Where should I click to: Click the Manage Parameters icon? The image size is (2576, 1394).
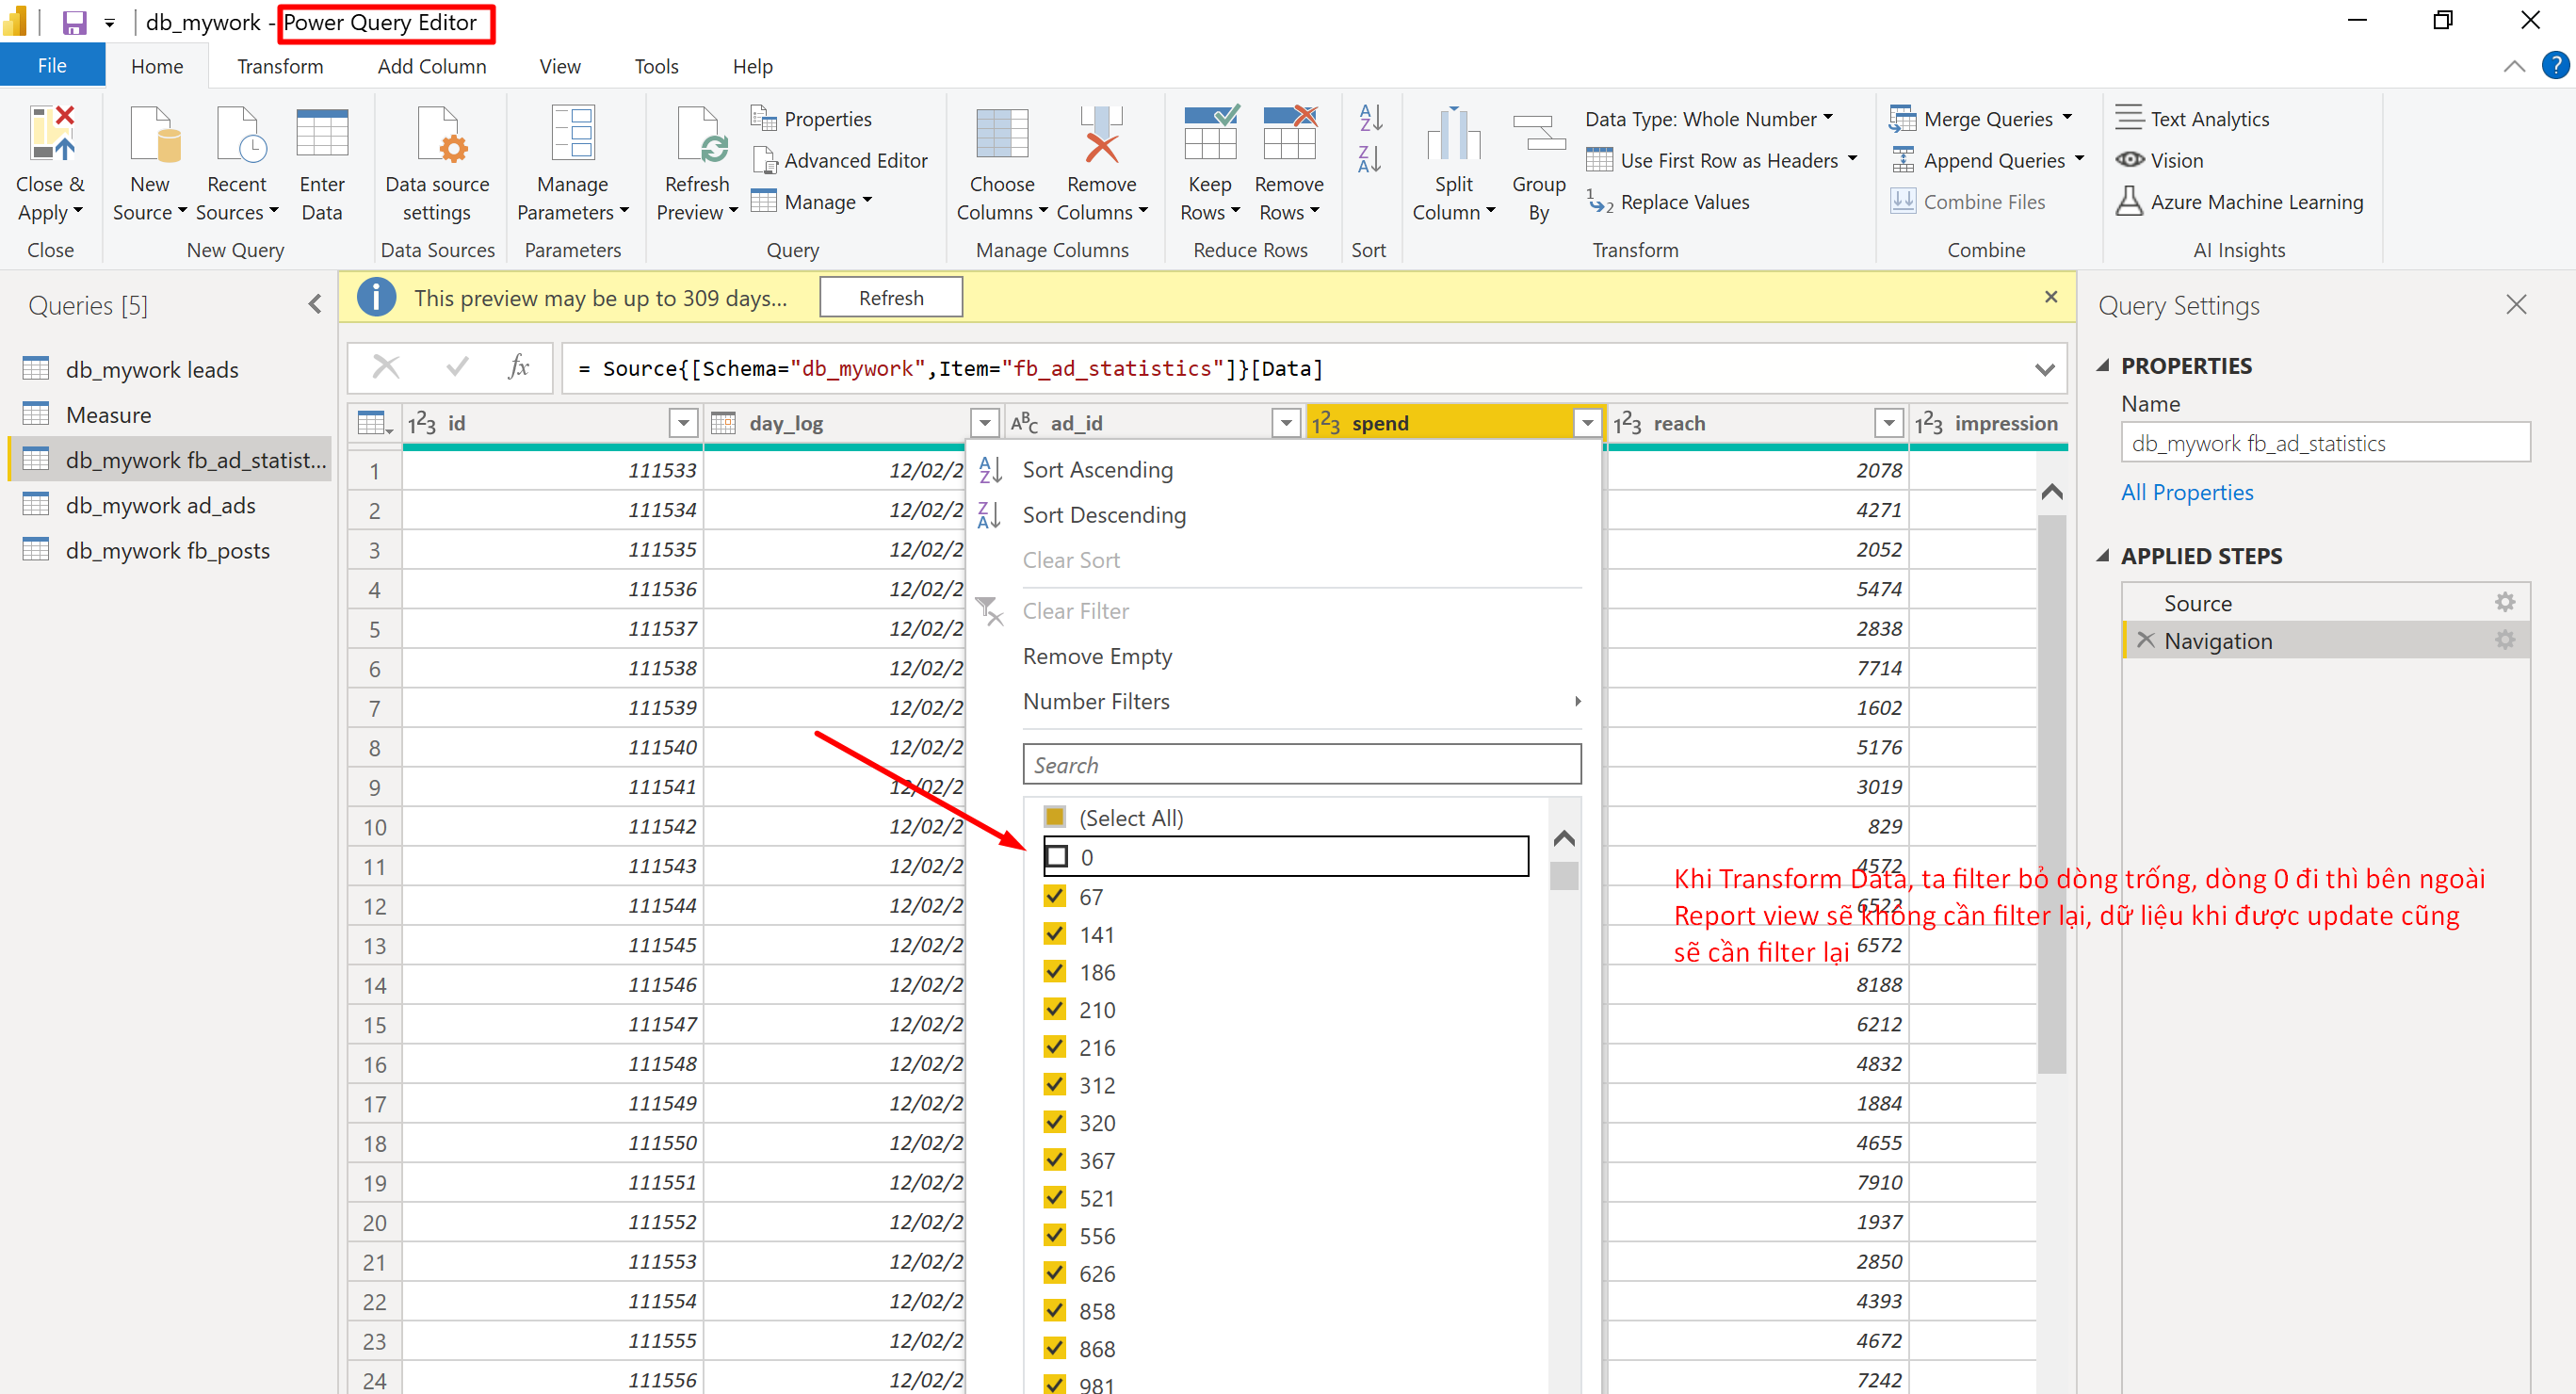click(x=574, y=134)
